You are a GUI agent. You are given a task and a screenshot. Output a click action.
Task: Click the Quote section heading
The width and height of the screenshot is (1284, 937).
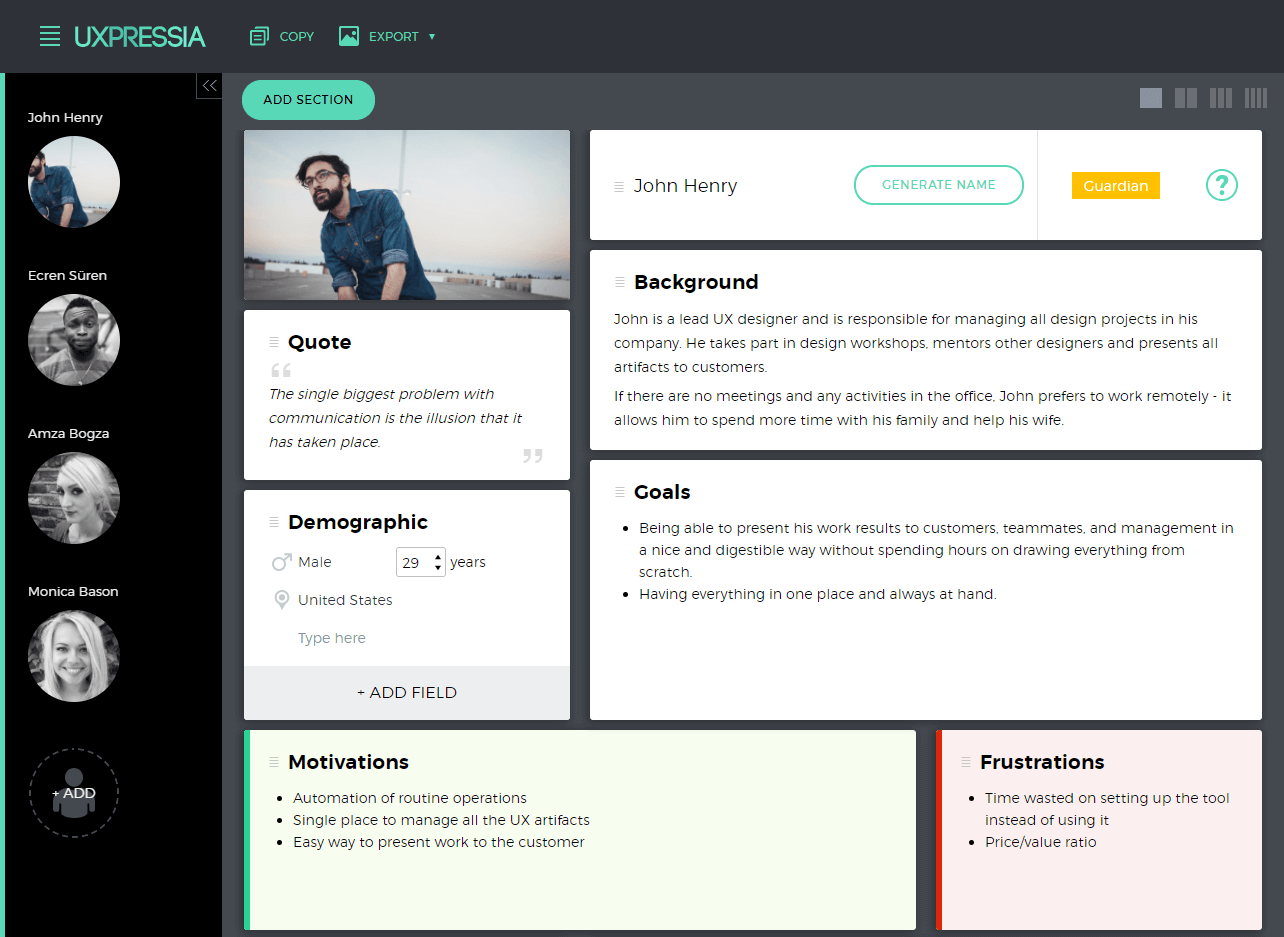click(320, 342)
